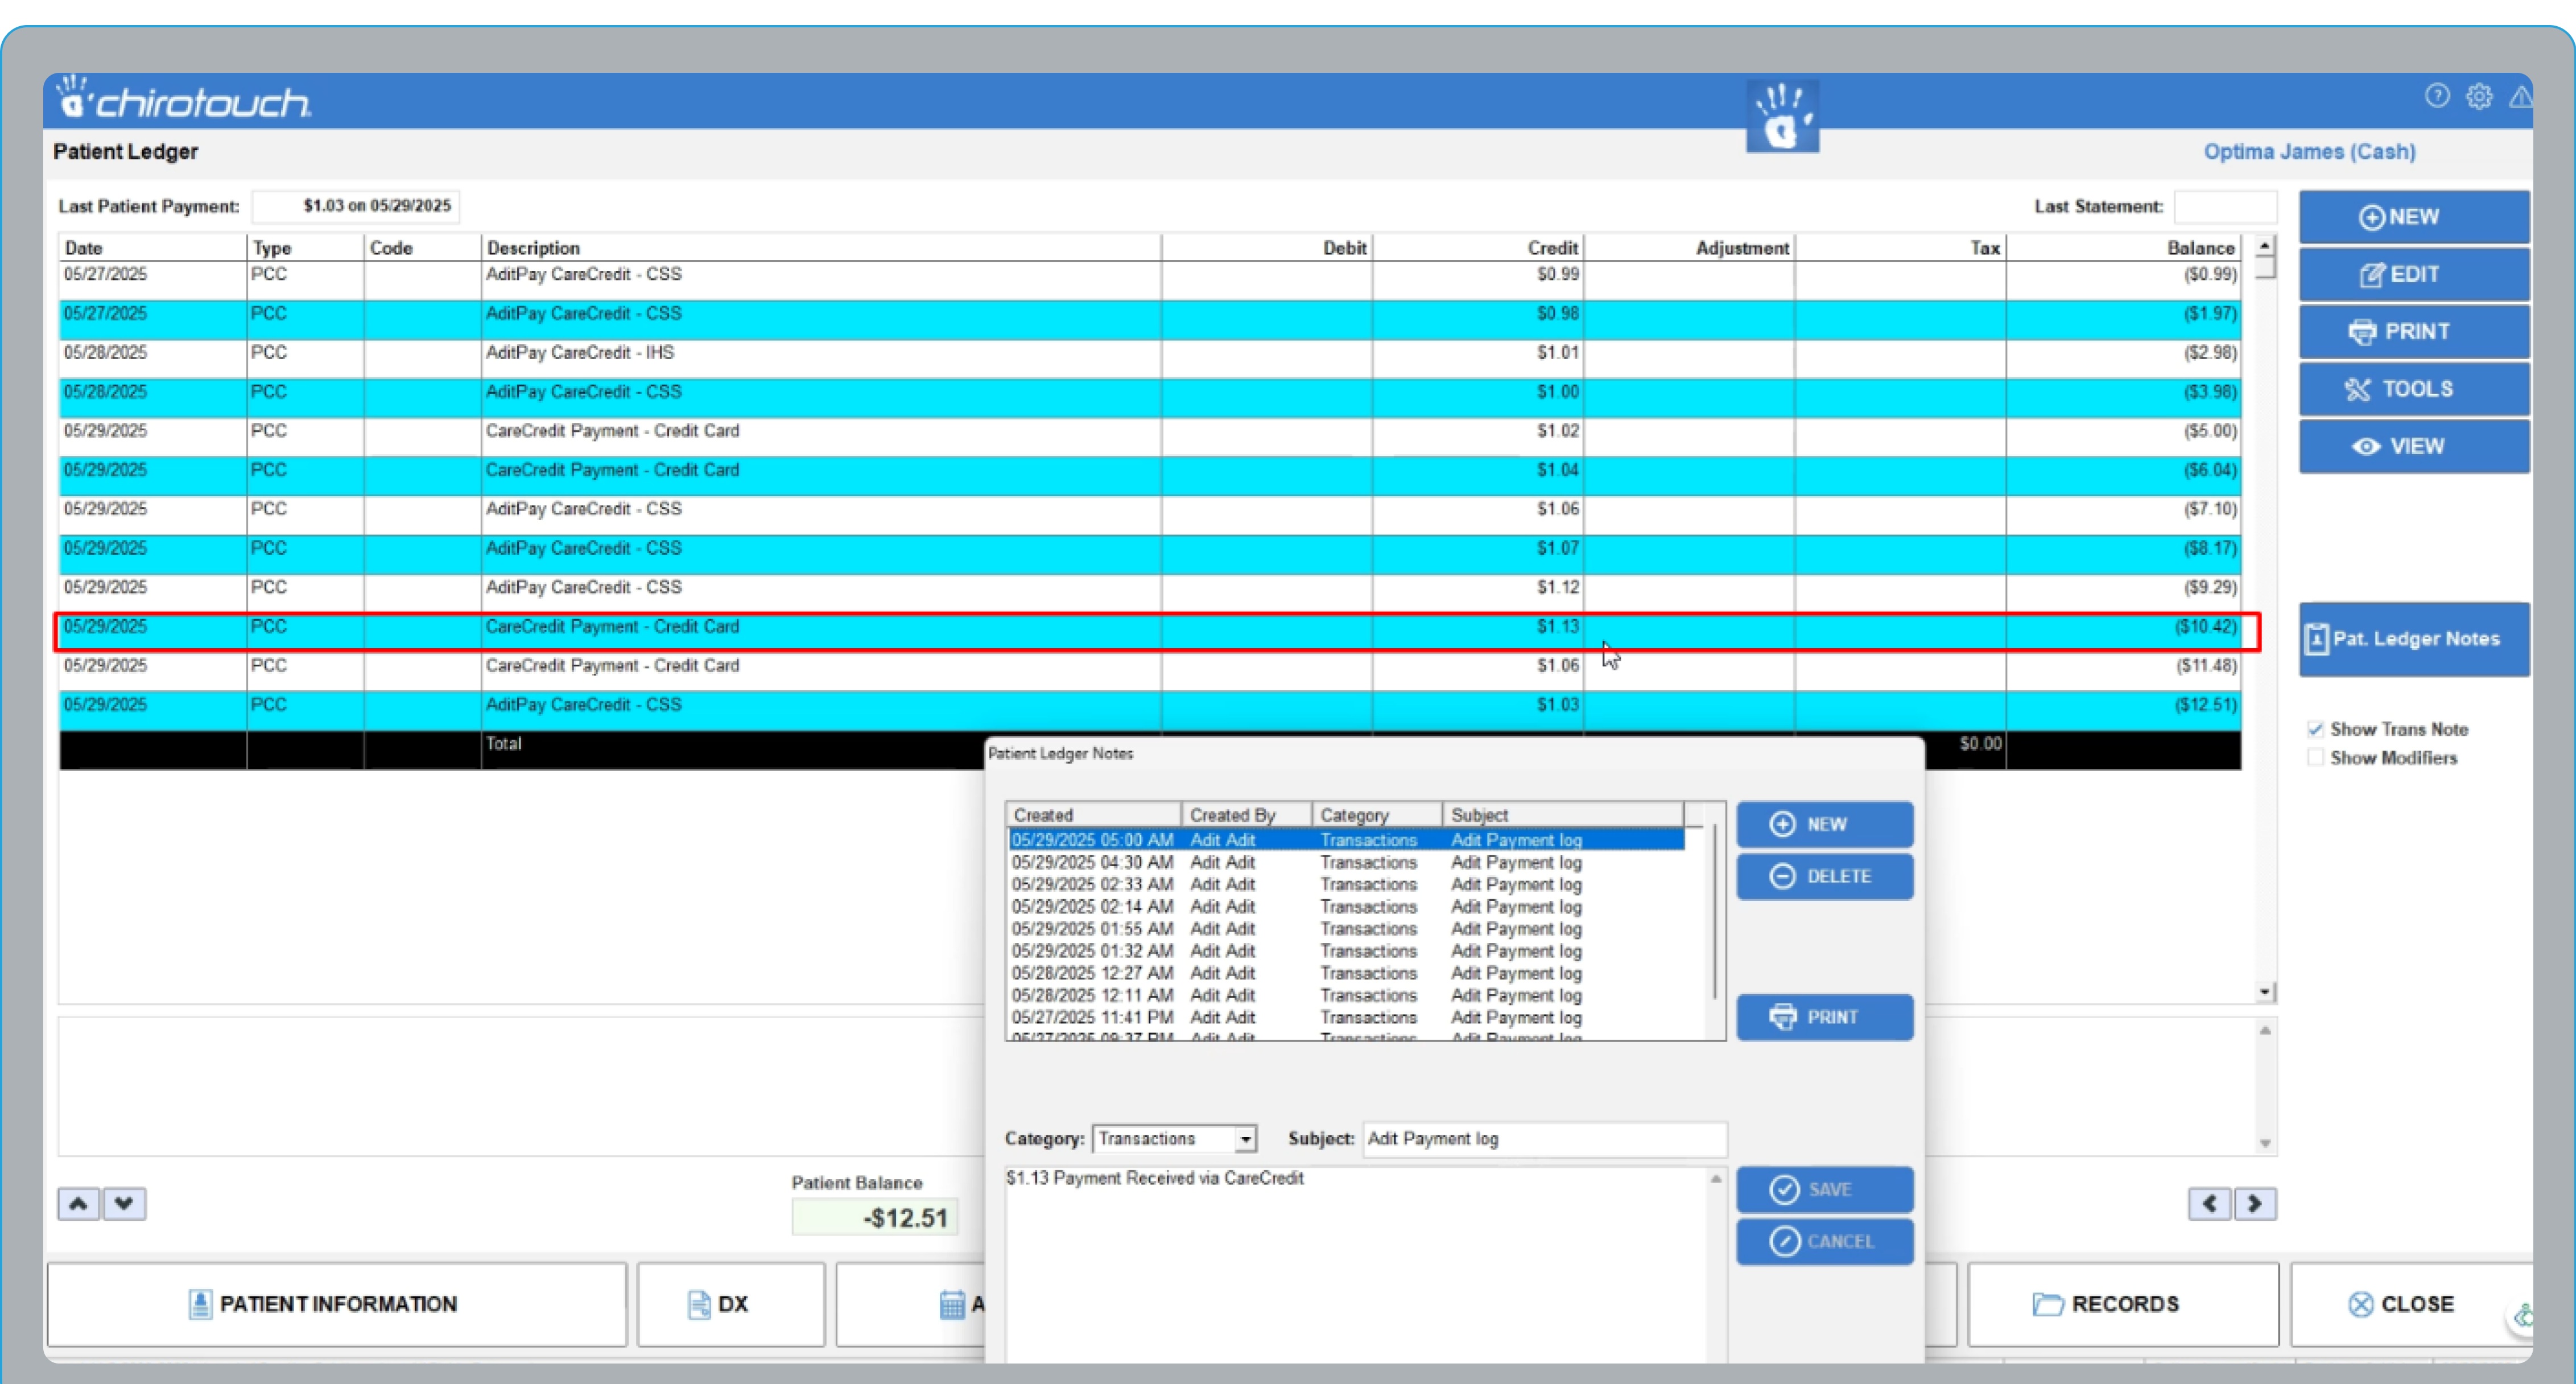Open the VIEW button with eye icon
Image resolution: width=2576 pixels, height=1384 pixels.
tap(2414, 446)
